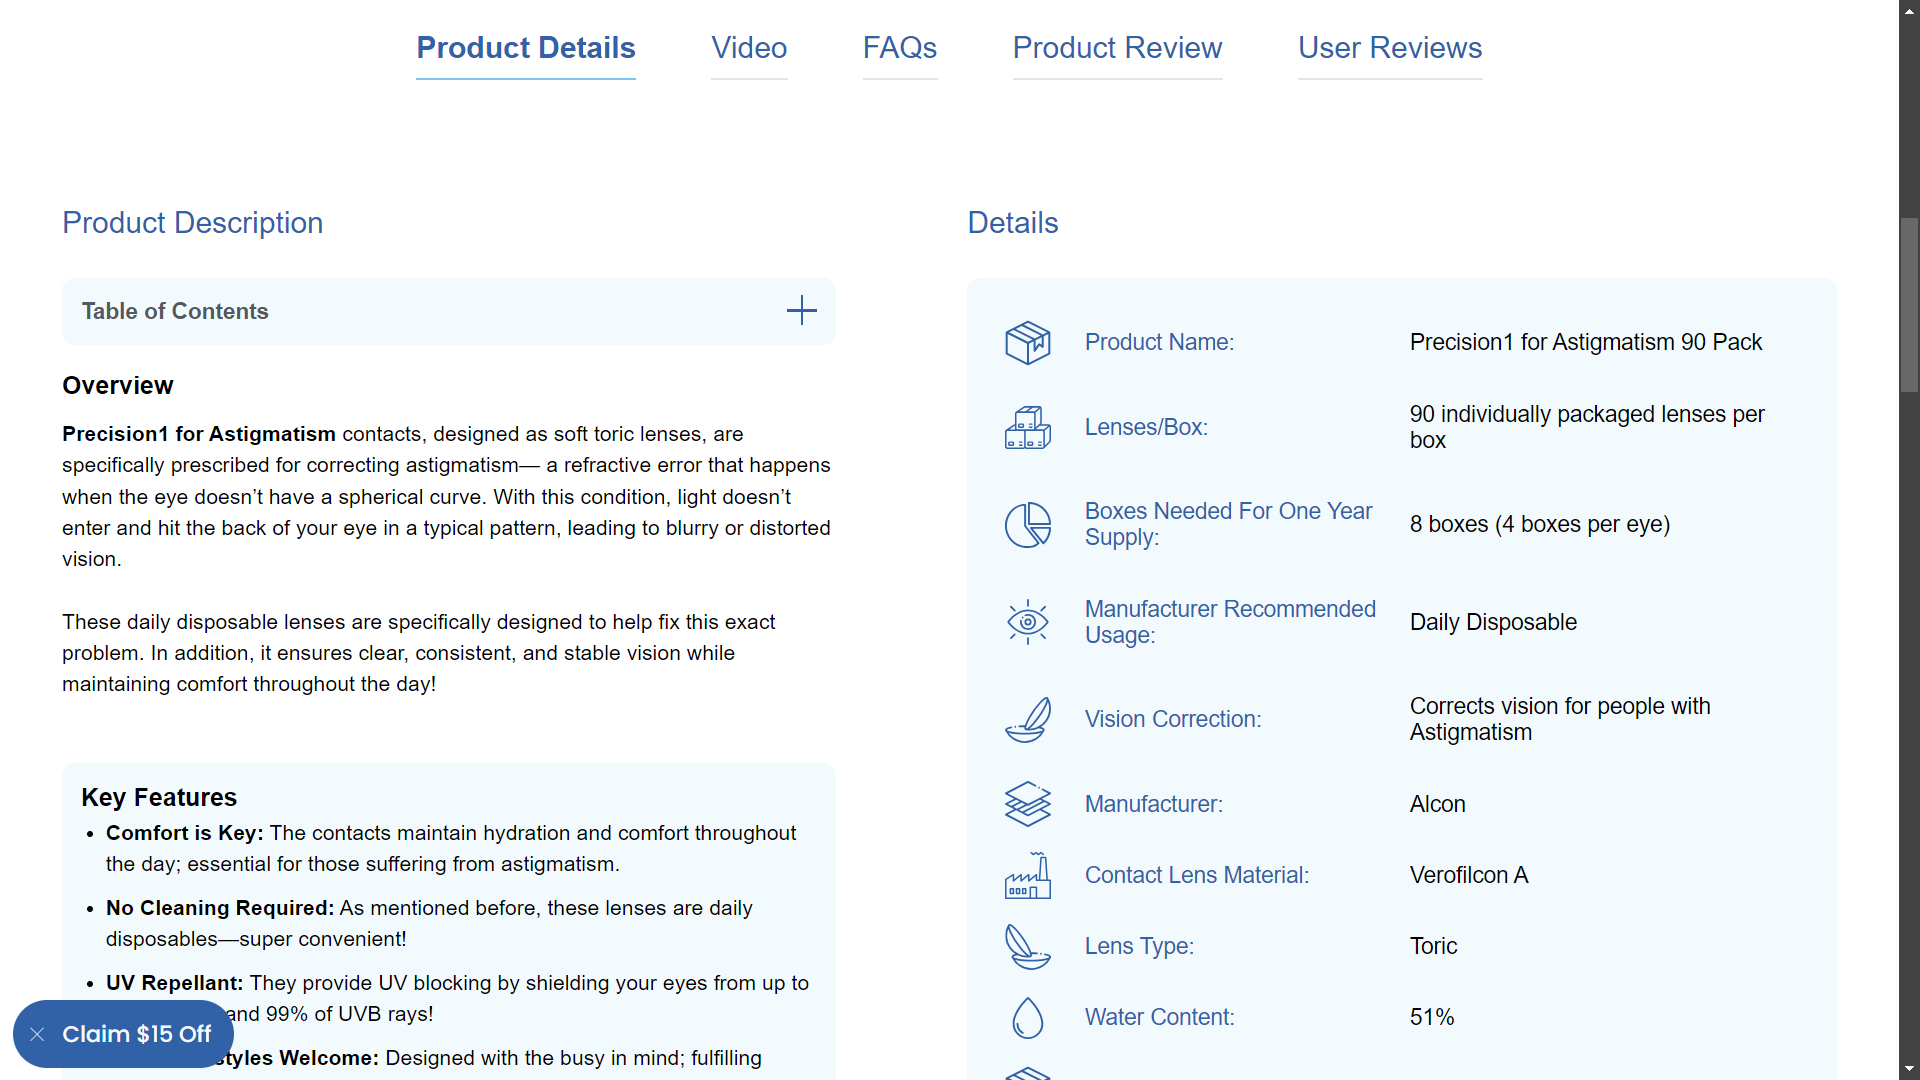This screenshot has width=1920, height=1080.
Task: Click the Contact Lens Material factory icon
Action: coord(1027,876)
